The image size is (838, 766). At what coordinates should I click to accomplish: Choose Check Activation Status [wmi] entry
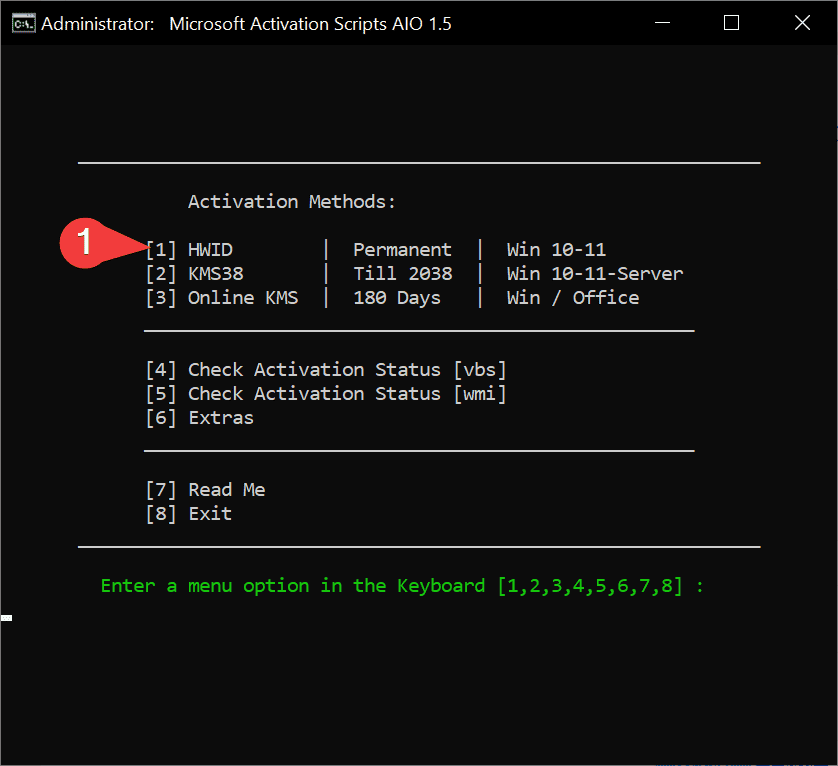[x=326, y=394]
